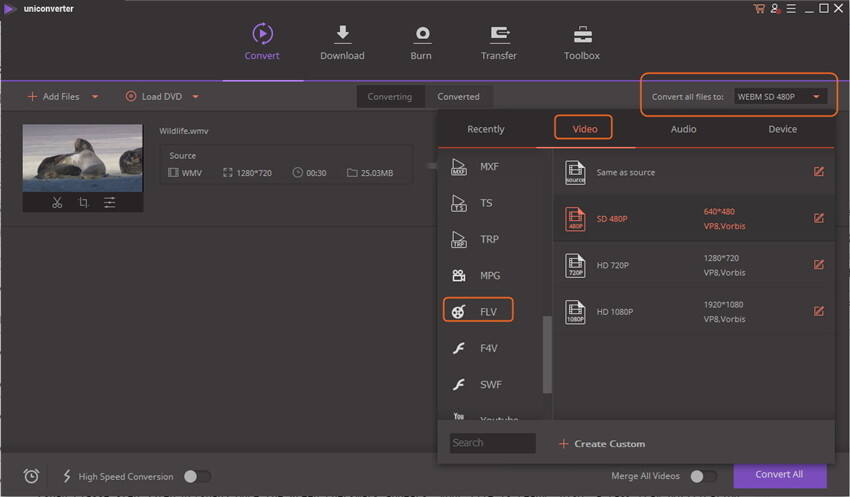
Task: Open the effects adjust sliders icon
Action: coord(110,202)
